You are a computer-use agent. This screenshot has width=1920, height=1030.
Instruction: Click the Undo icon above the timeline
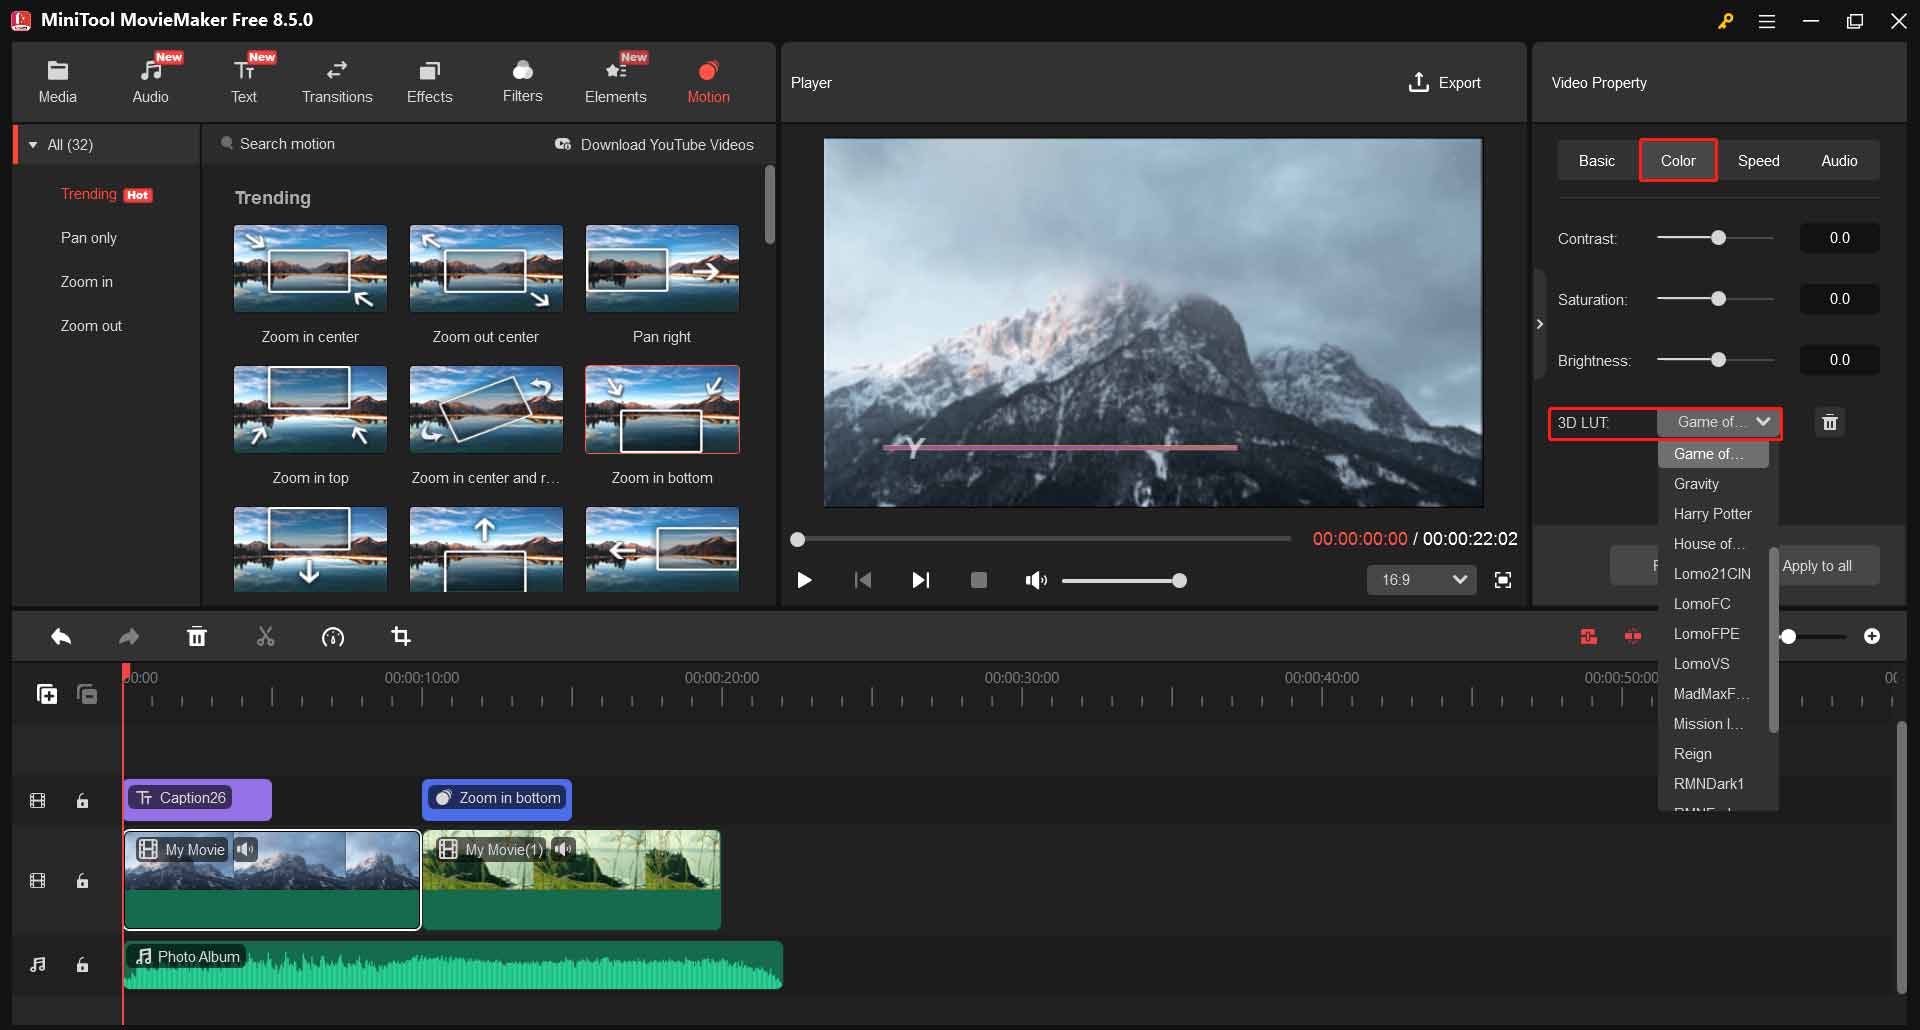click(x=60, y=636)
